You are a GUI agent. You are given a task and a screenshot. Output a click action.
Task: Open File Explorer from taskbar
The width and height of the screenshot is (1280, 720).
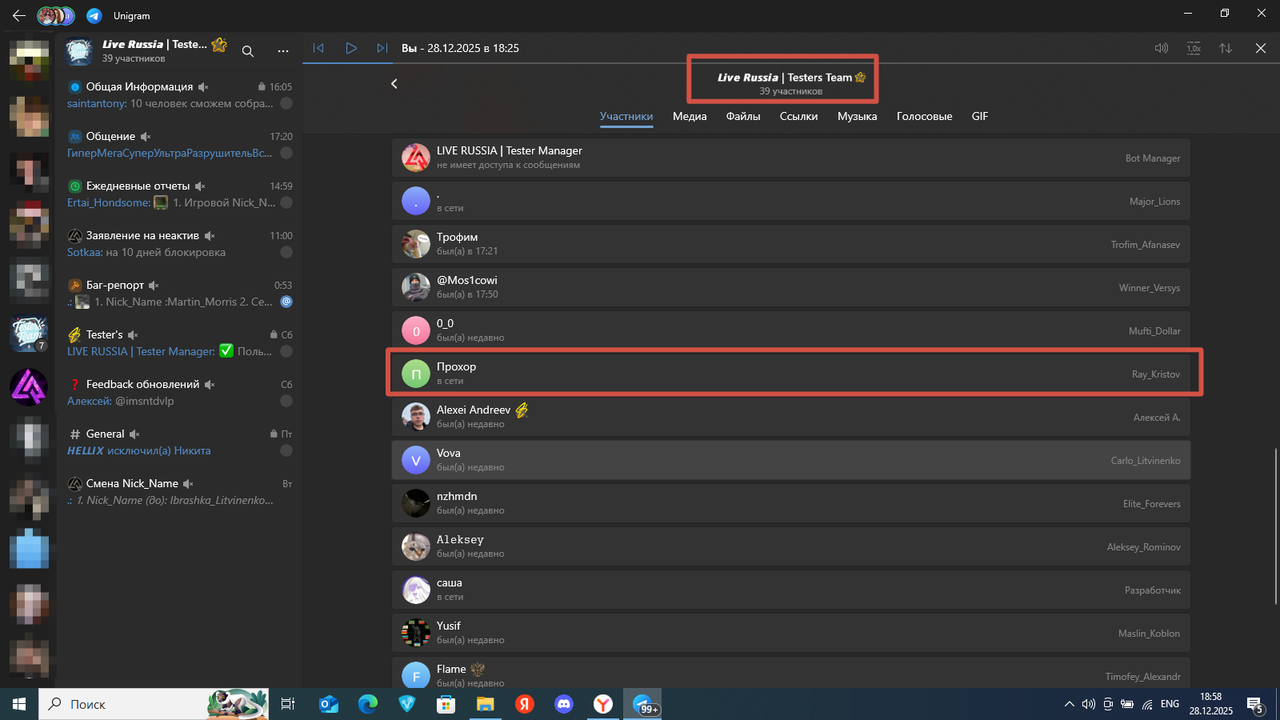(485, 704)
